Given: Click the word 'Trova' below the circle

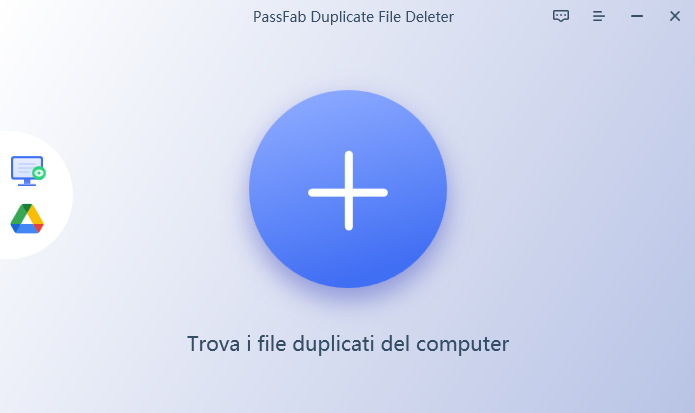Looking at the screenshot, I should pyautogui.click(x=214, y=344).
